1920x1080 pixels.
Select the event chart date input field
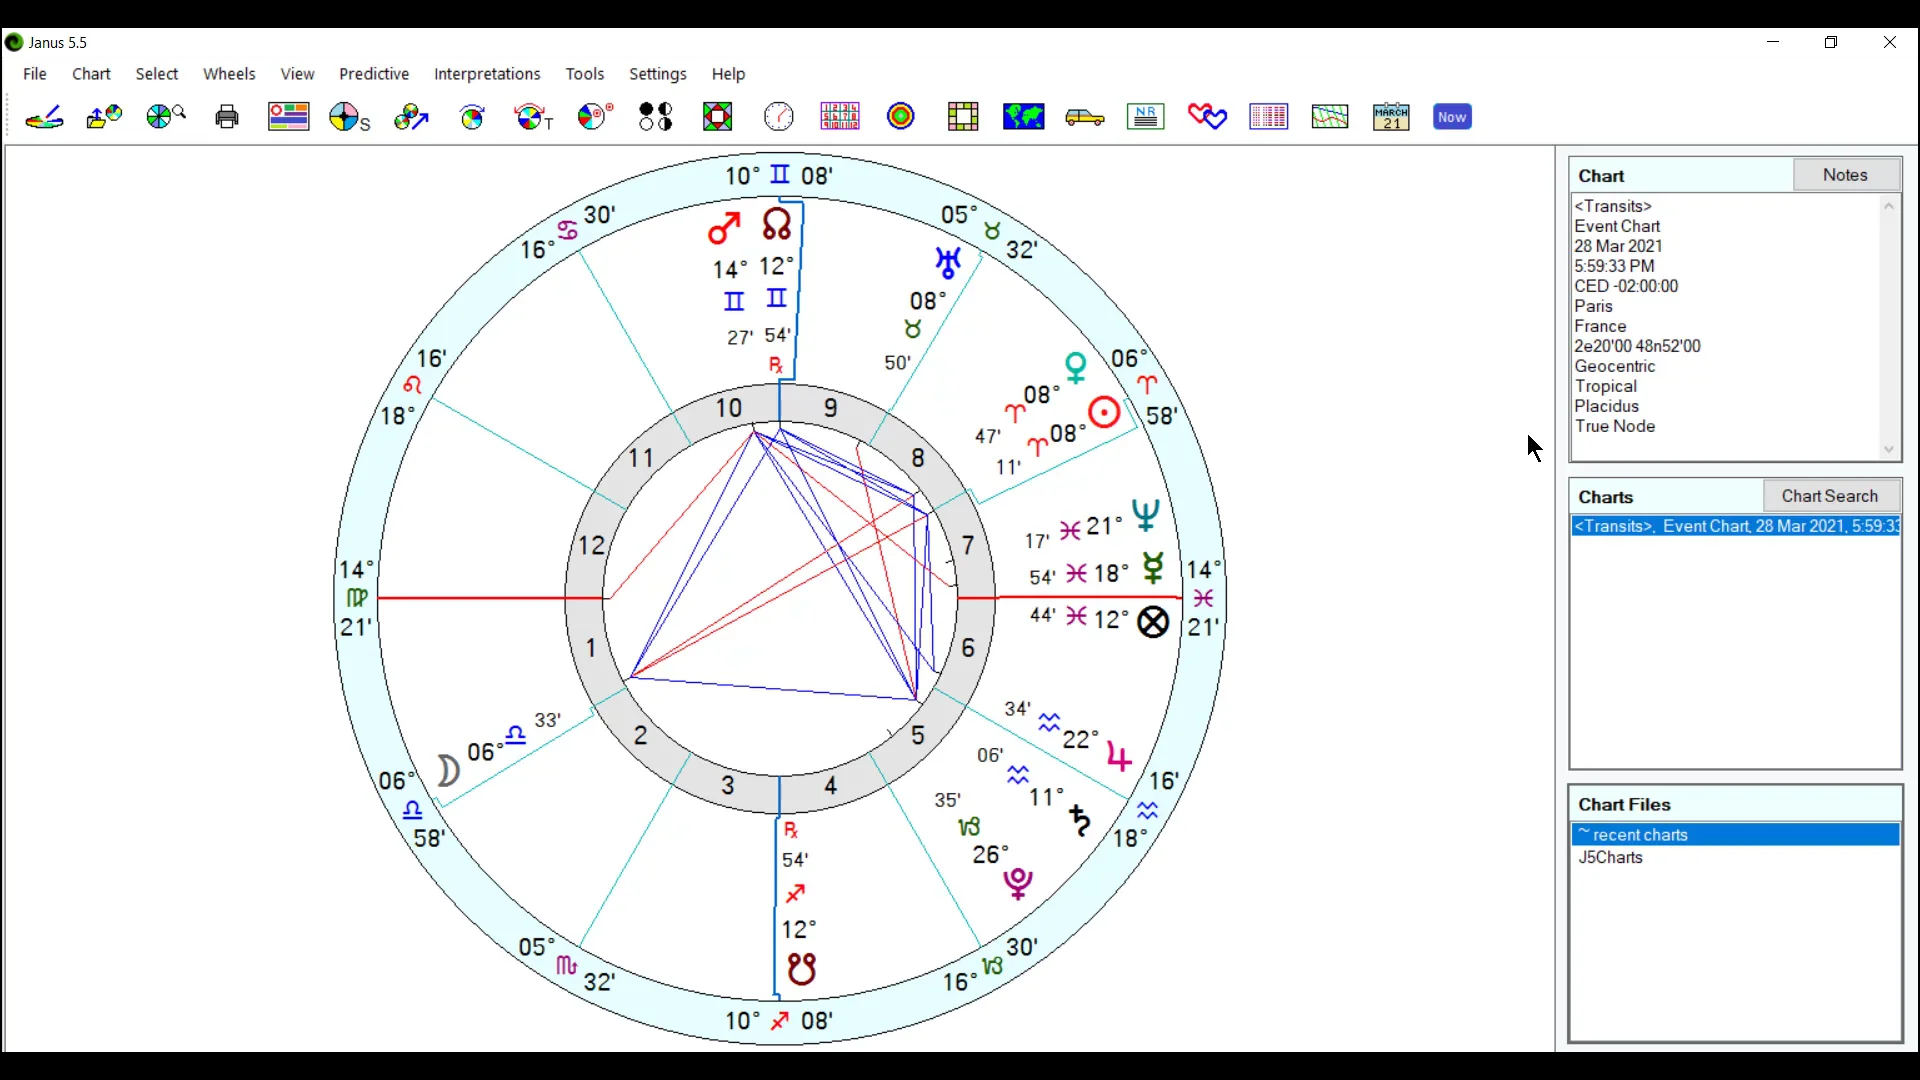1619,245
